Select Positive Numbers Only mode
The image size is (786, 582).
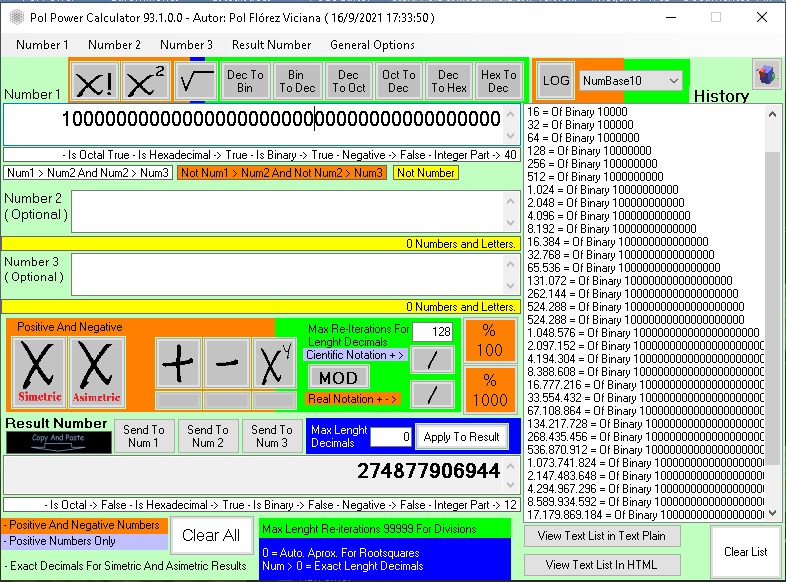tap(83, 541)
